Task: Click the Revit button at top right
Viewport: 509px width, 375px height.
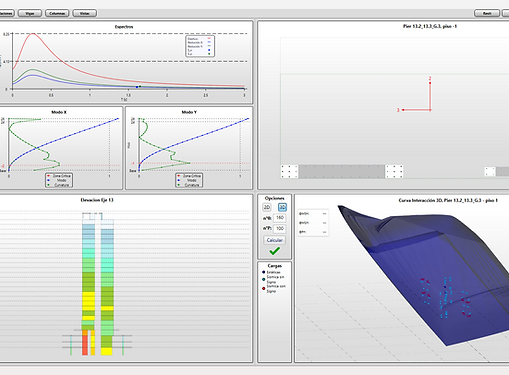Action: pos(487,13)
